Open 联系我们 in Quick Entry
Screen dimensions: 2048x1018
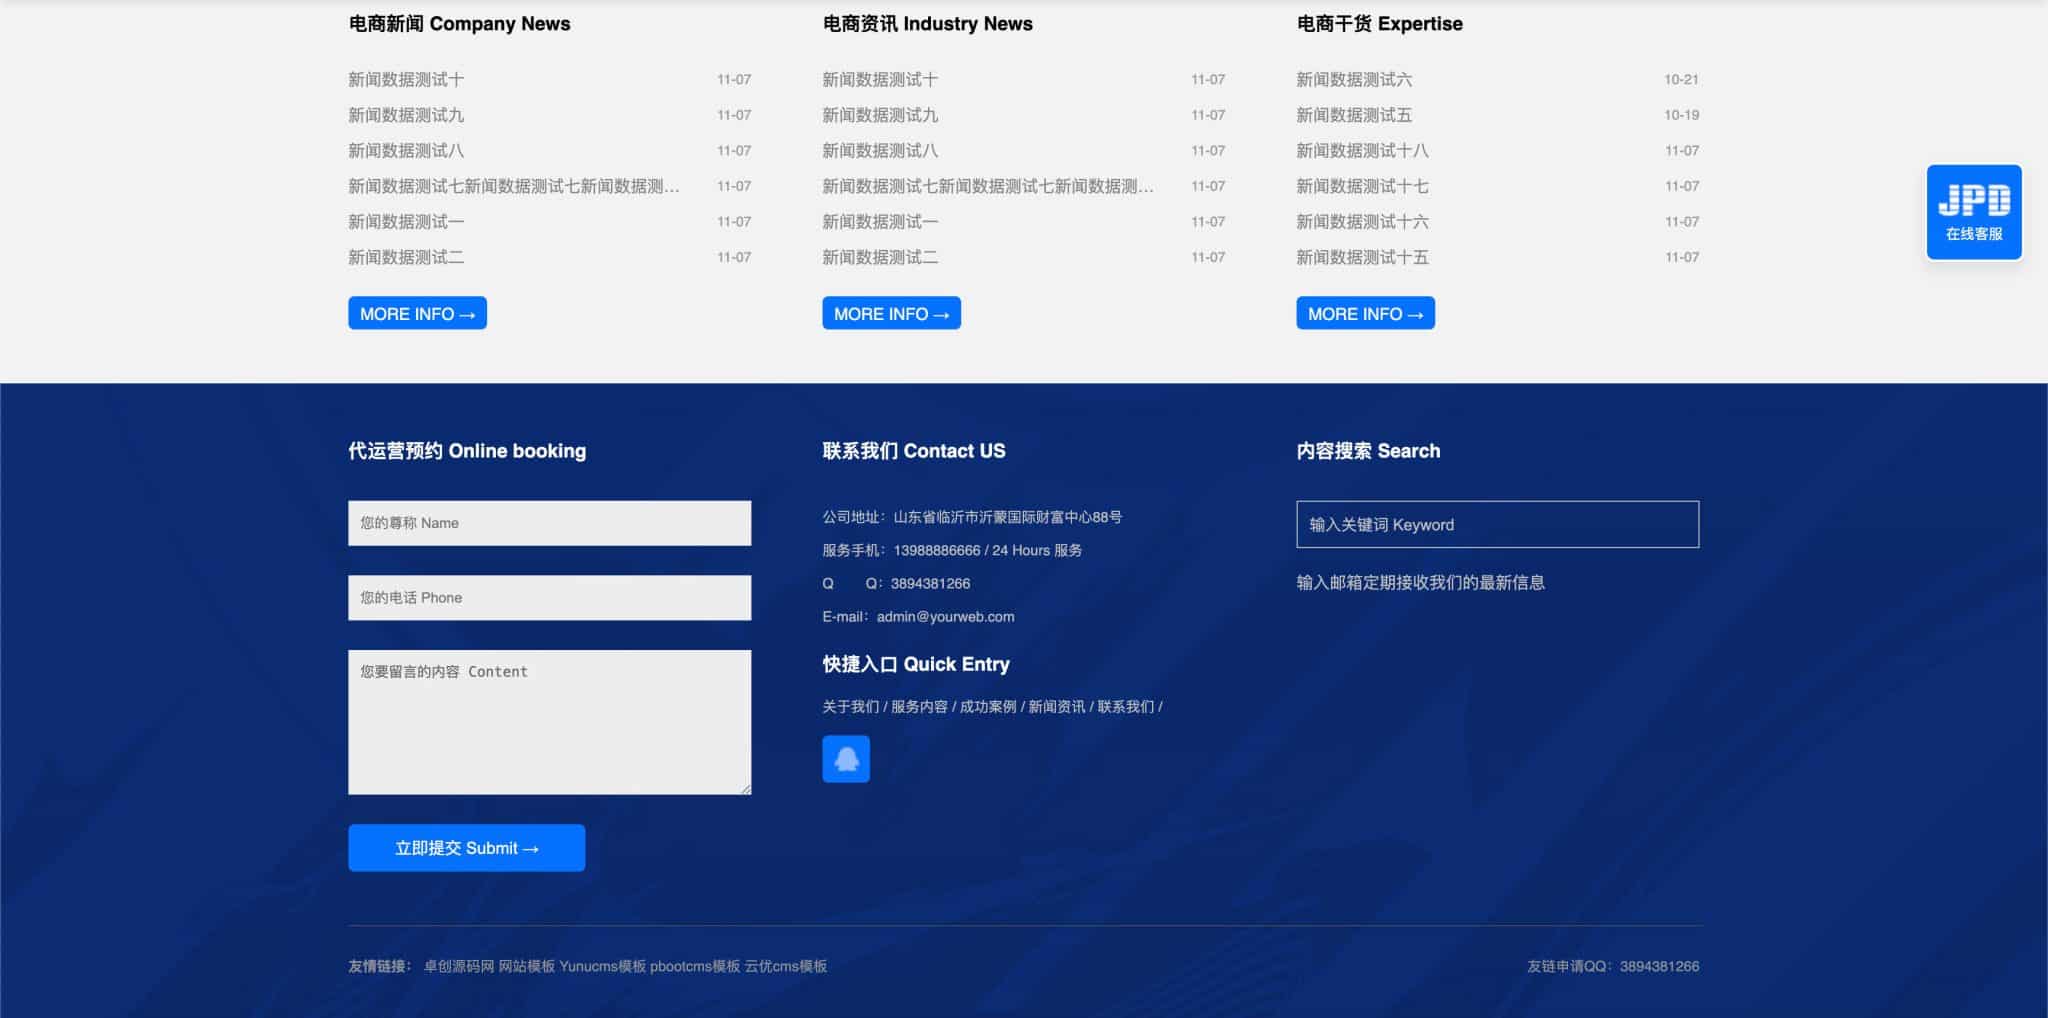click(x=1126, y=707)
